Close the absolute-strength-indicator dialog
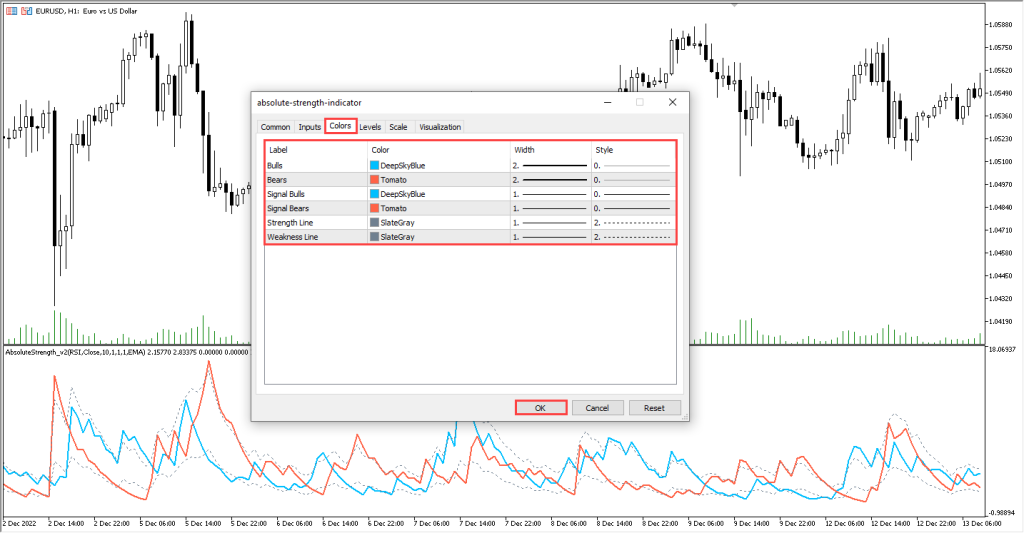 (x=672, y=102)
